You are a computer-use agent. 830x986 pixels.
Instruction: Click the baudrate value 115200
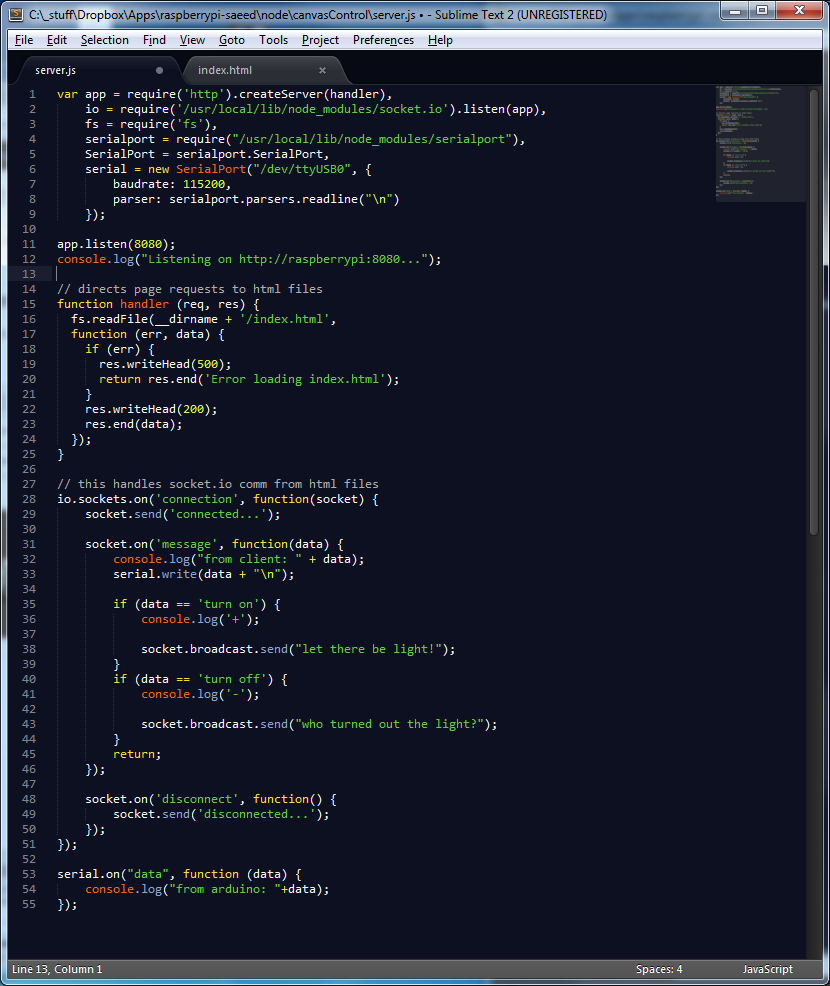point(204,184)
